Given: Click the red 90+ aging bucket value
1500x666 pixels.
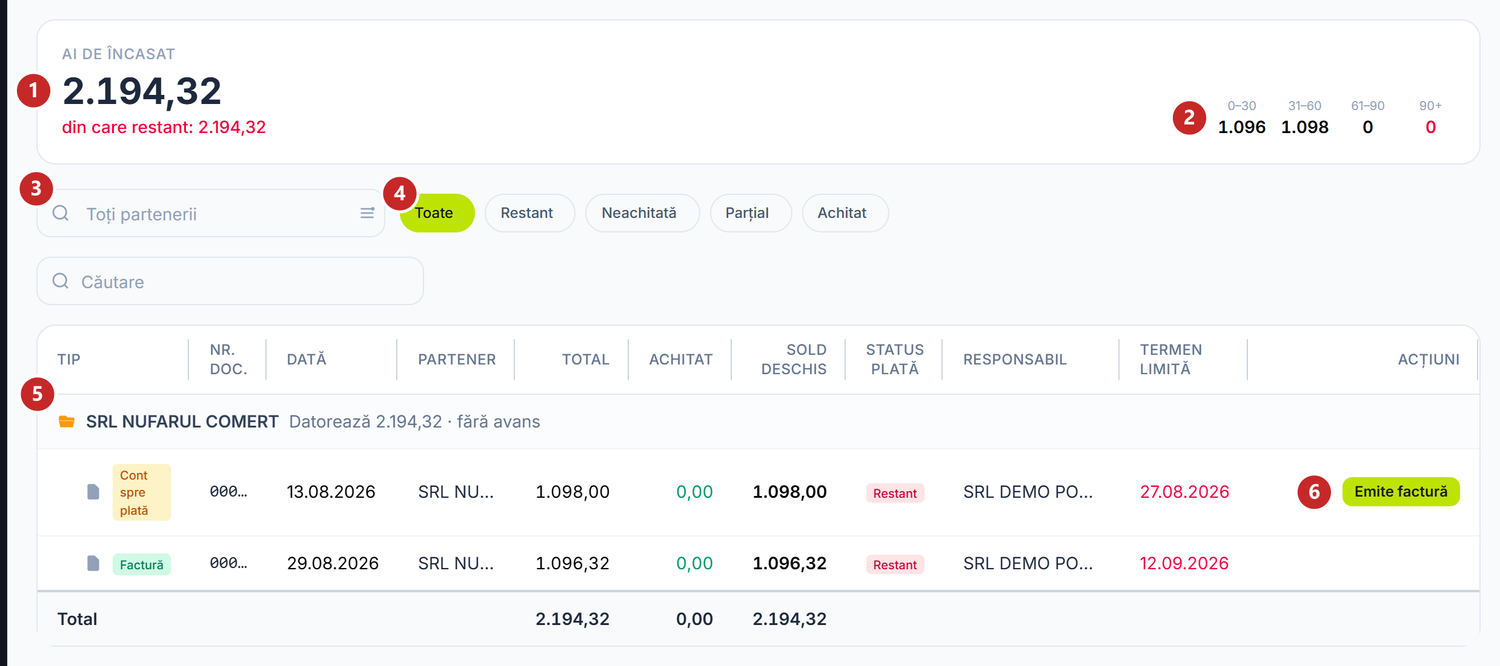Looking at the screenshot, I should (x=1431, y=127).
